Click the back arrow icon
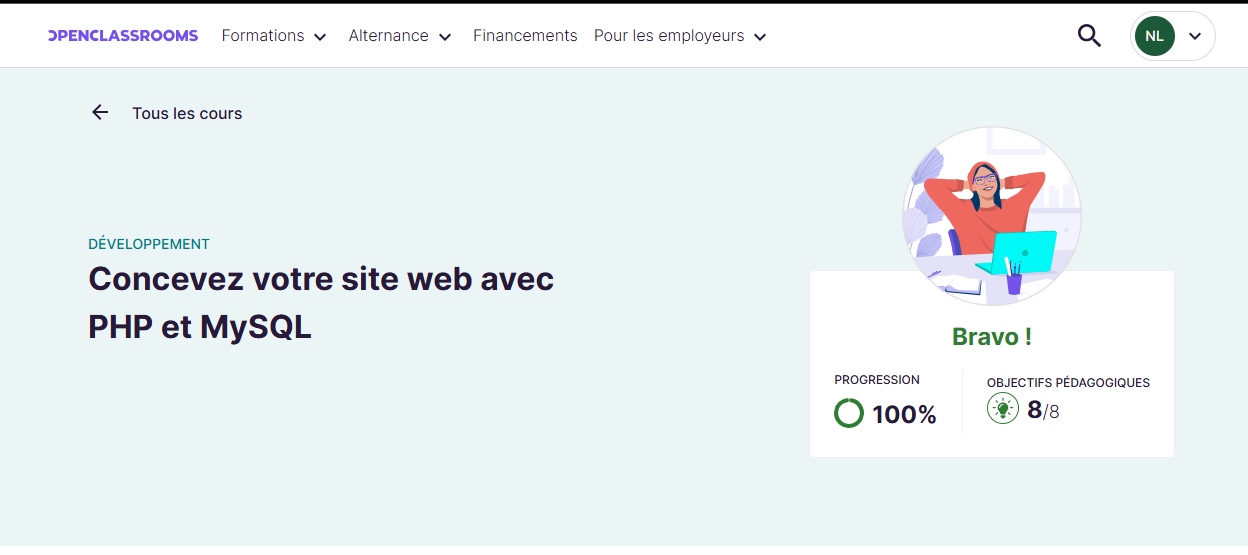Viewport: 1248px width, 555px height. pos(100,113)
